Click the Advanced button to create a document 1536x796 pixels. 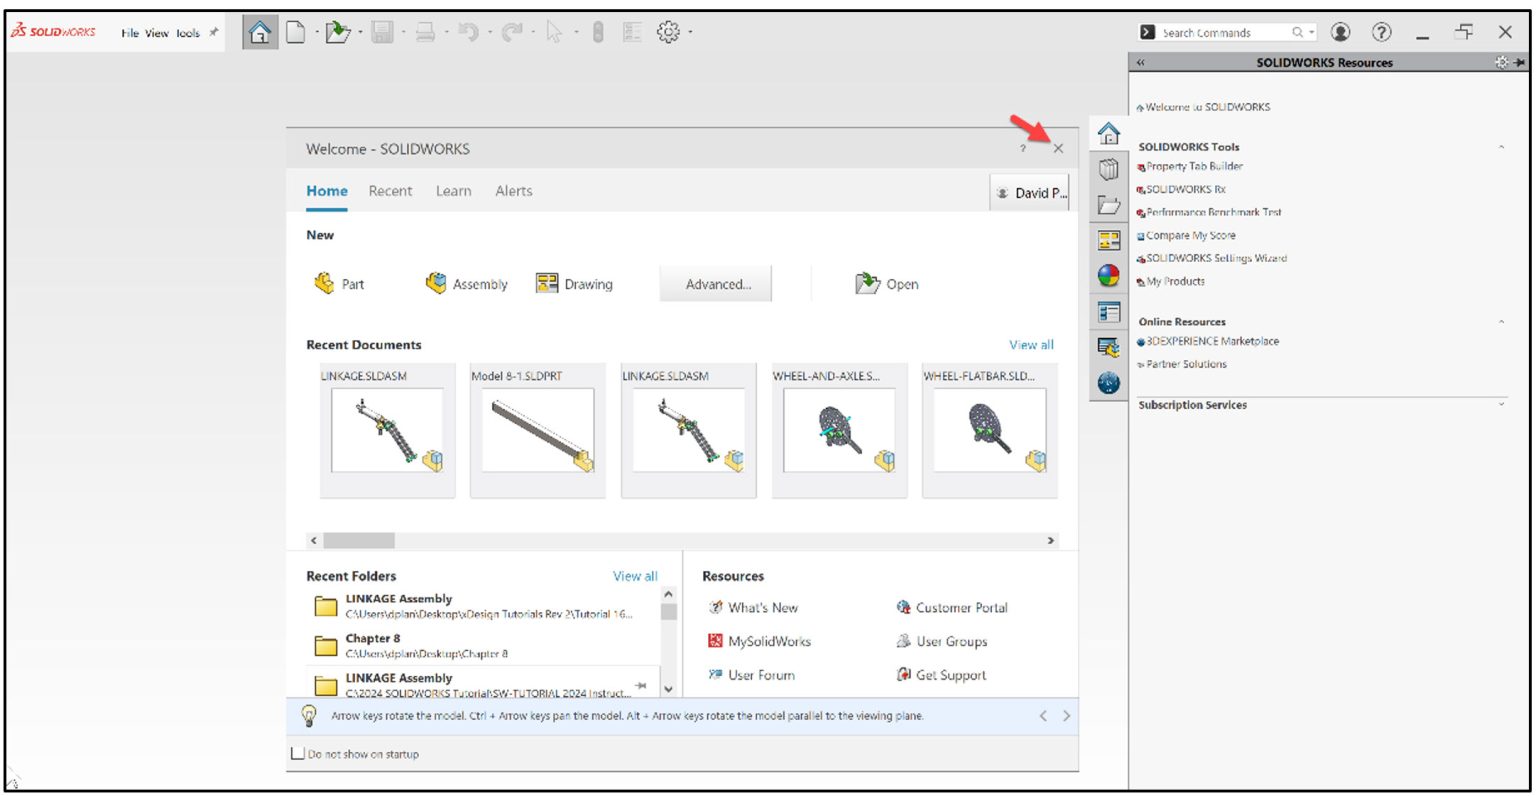[x=715, y=283]
